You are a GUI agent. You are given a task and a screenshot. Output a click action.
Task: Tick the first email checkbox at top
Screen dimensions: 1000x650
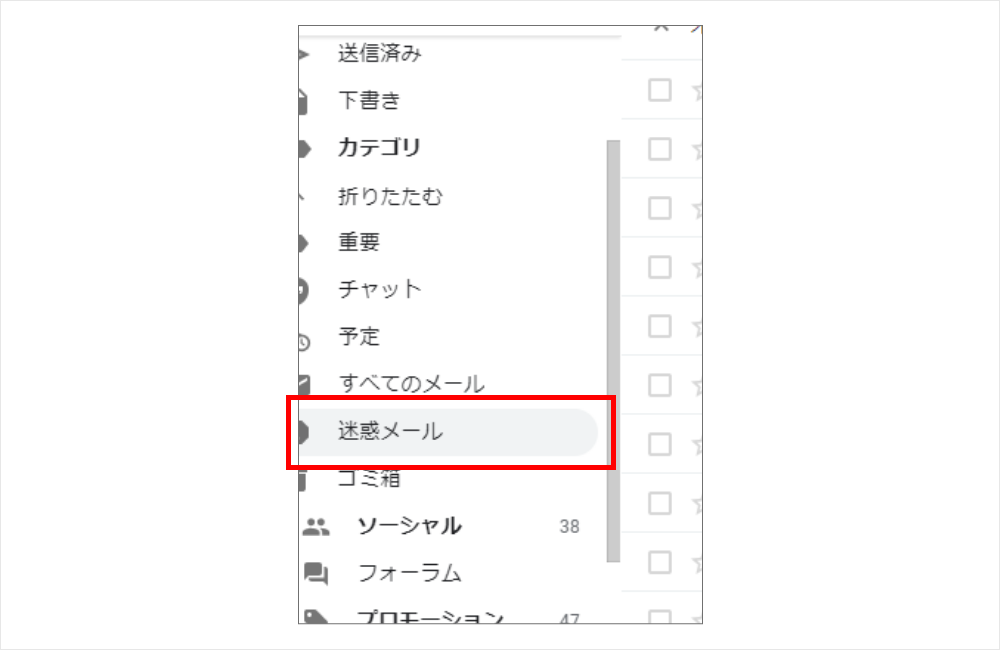pyautogui.click(x=659, y=90)
